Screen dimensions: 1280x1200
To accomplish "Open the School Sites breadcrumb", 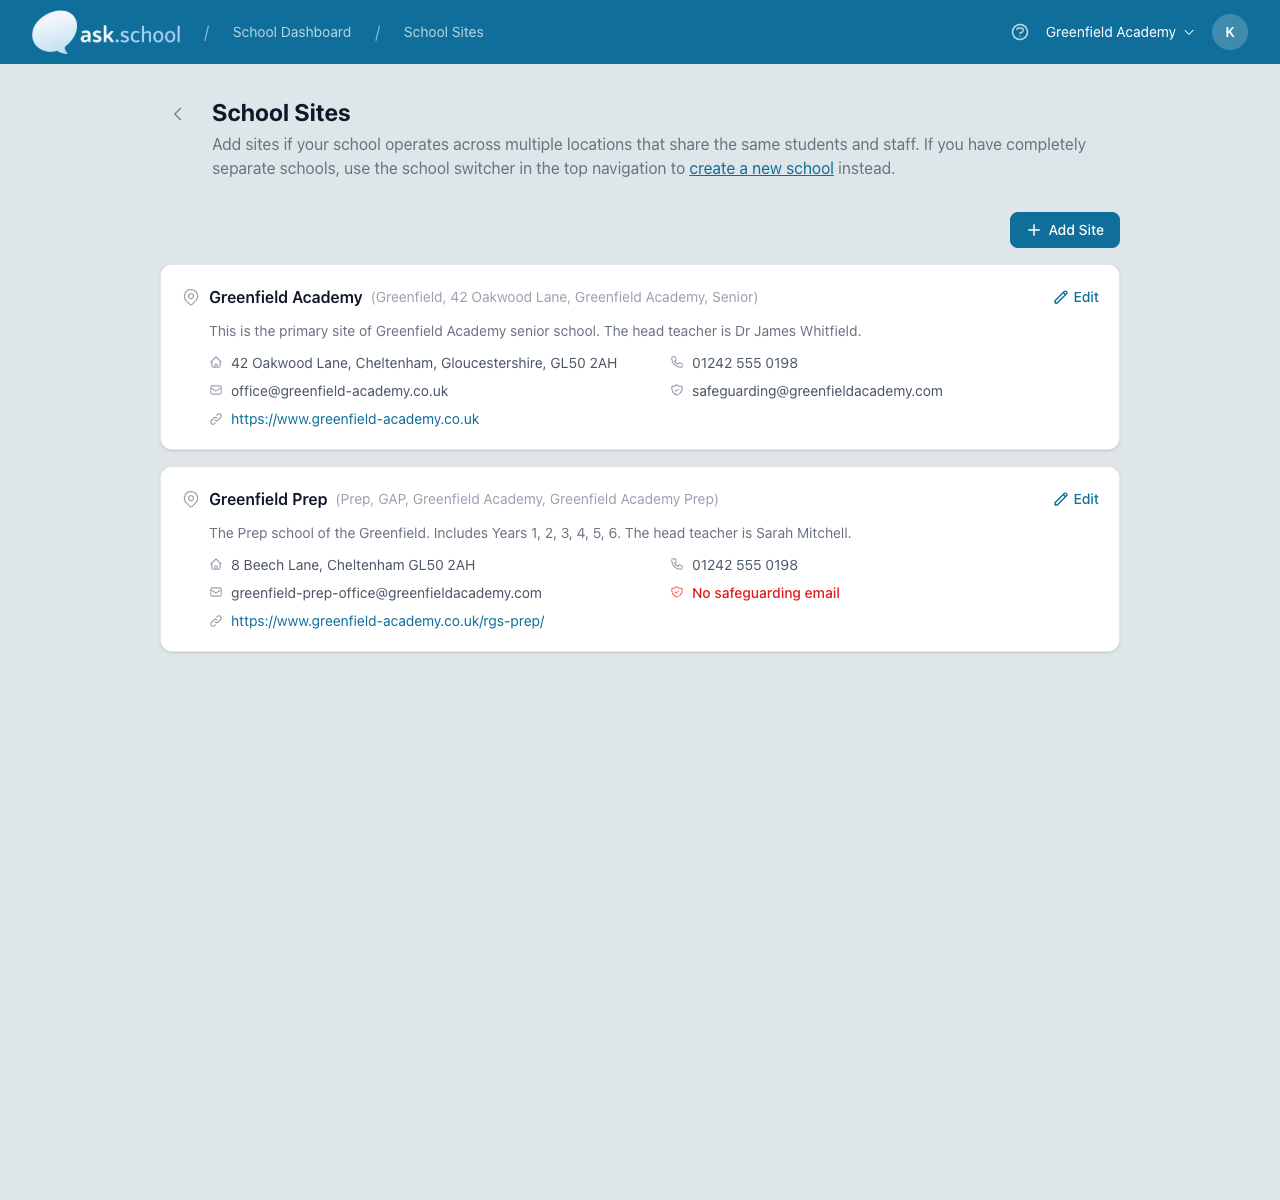I will click(444, 32).
